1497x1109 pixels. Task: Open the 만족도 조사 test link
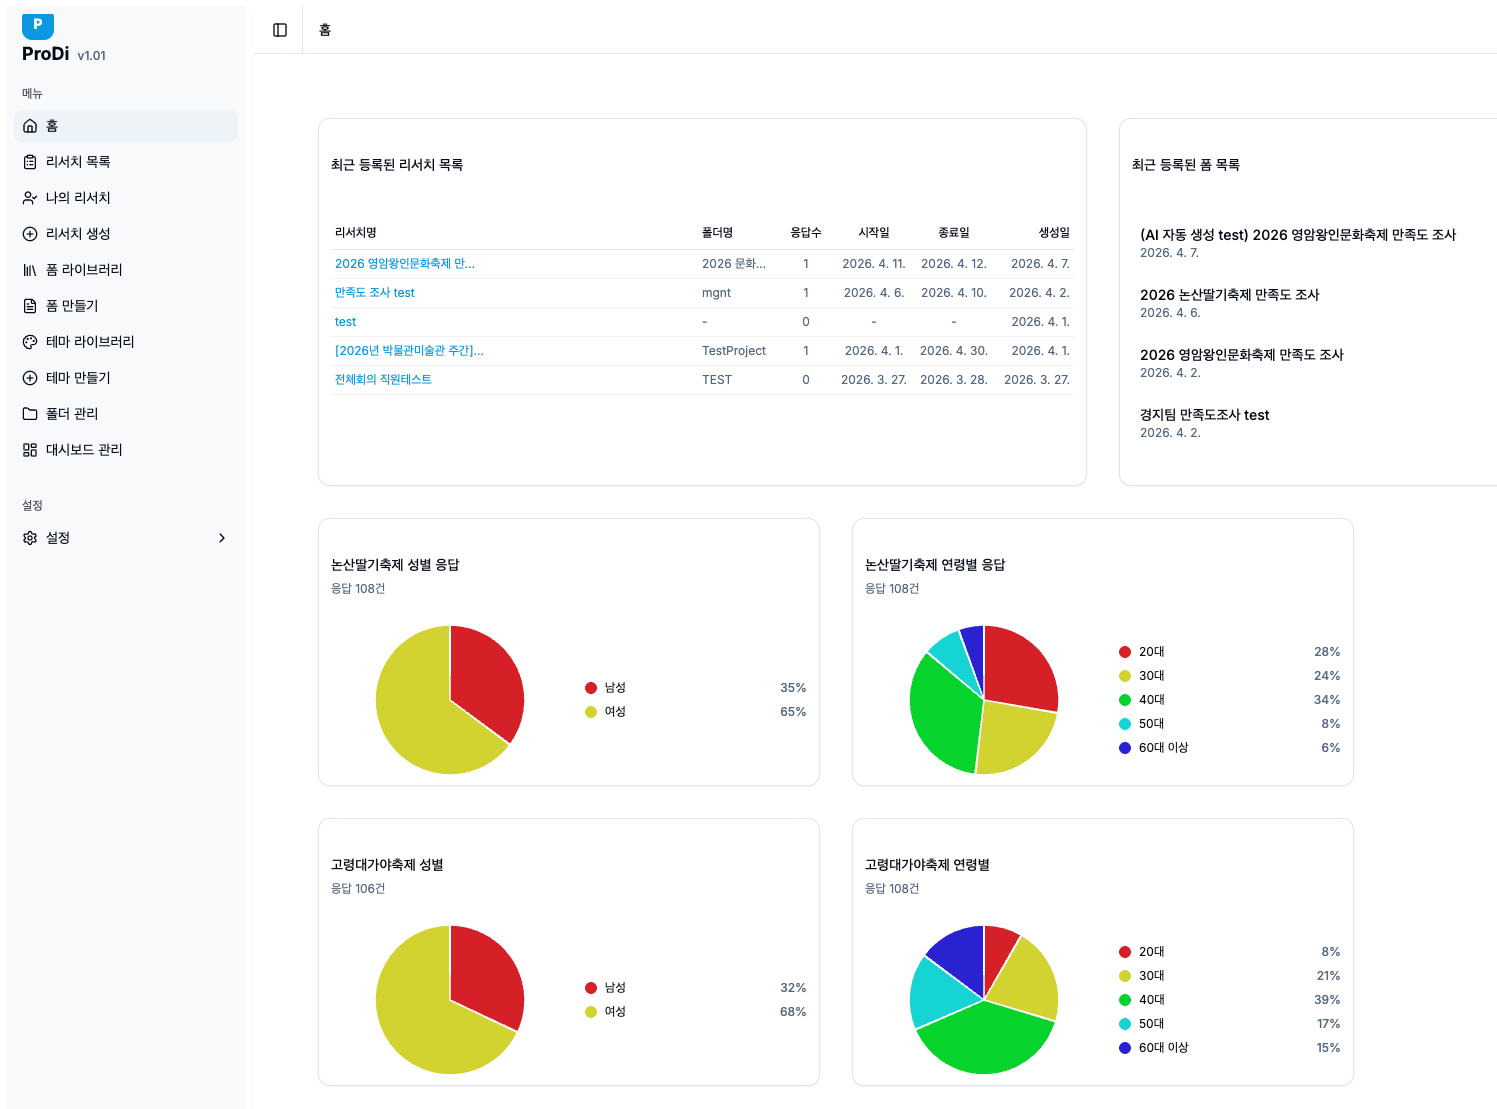(374, 293)
